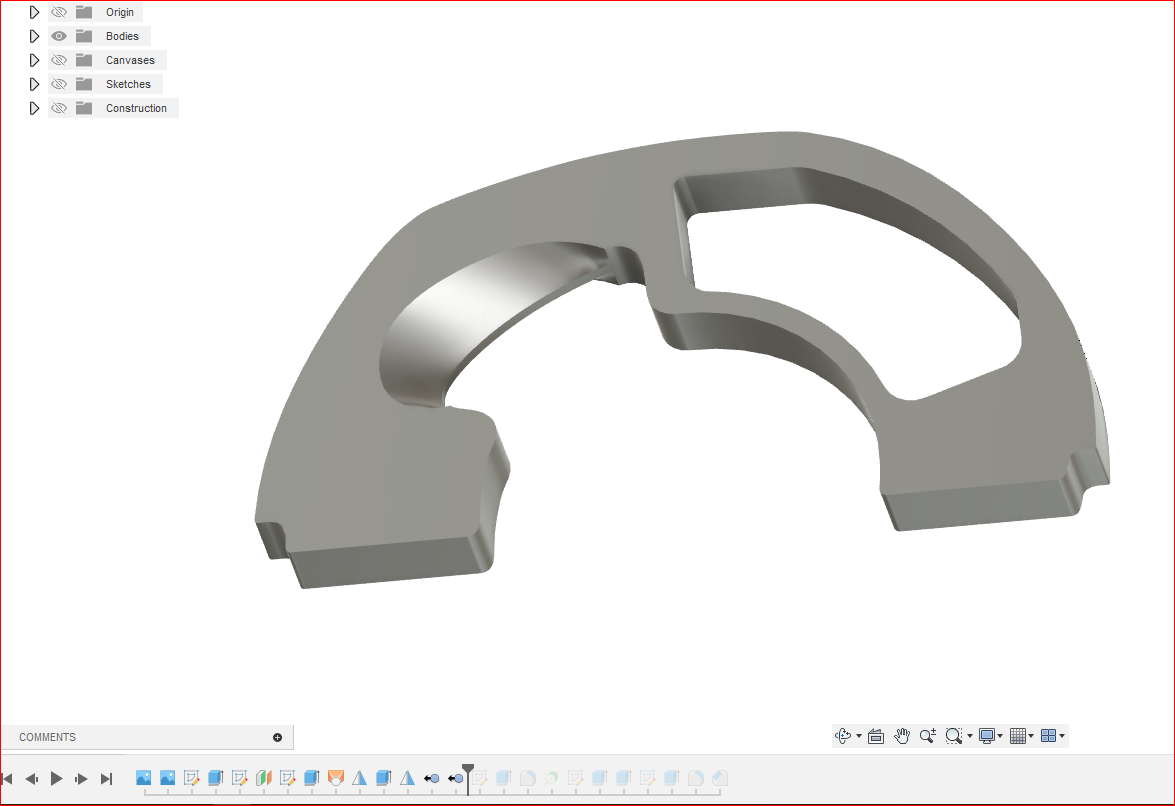
Task: Expand the Construction folder tree
Action: (35, 107)
